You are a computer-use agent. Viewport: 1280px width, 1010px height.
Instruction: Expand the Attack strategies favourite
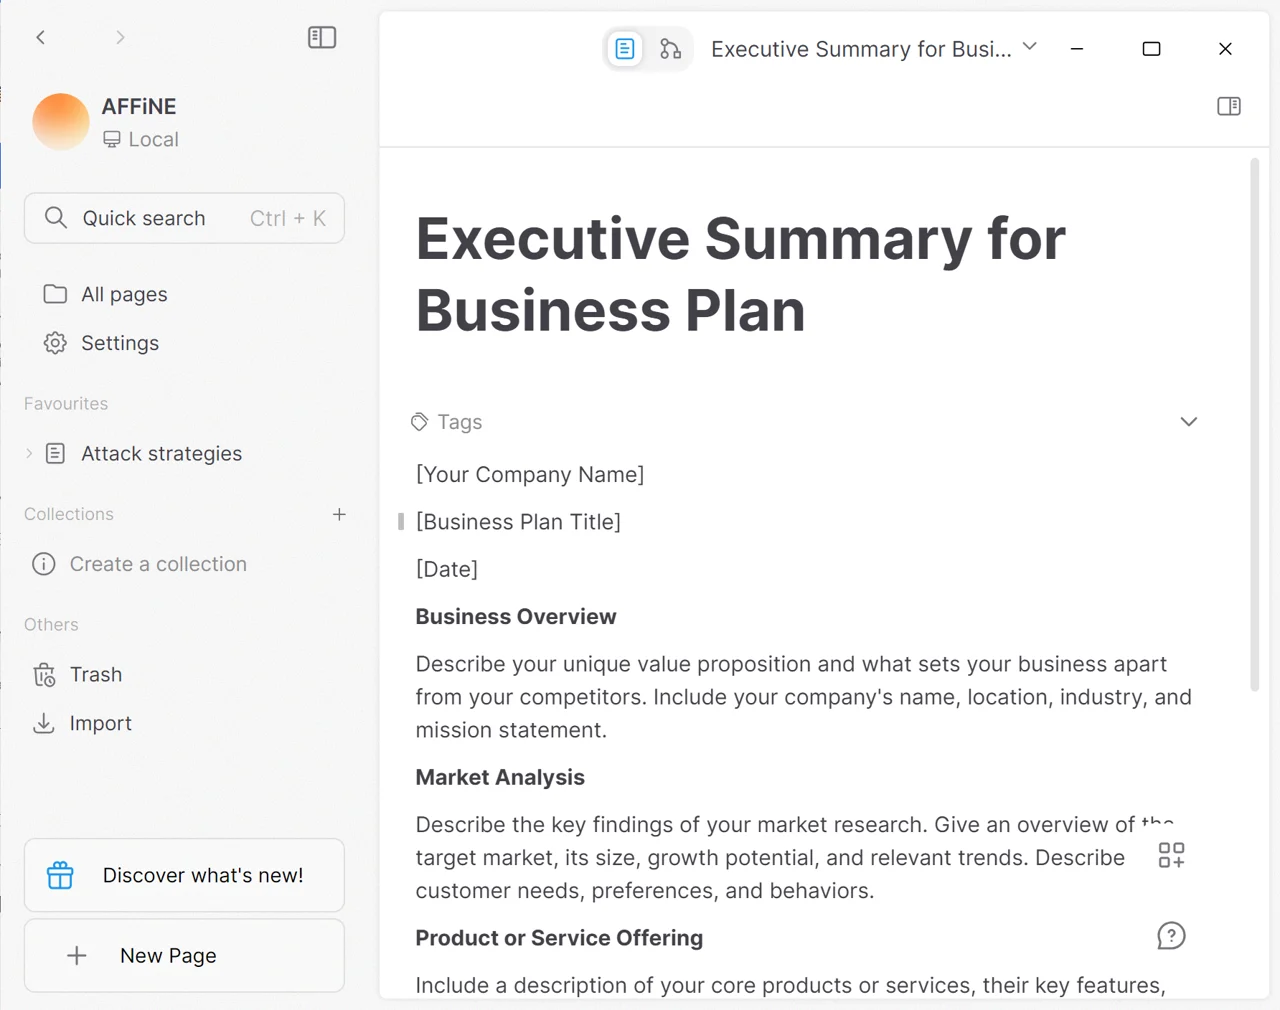click(29, 453)
